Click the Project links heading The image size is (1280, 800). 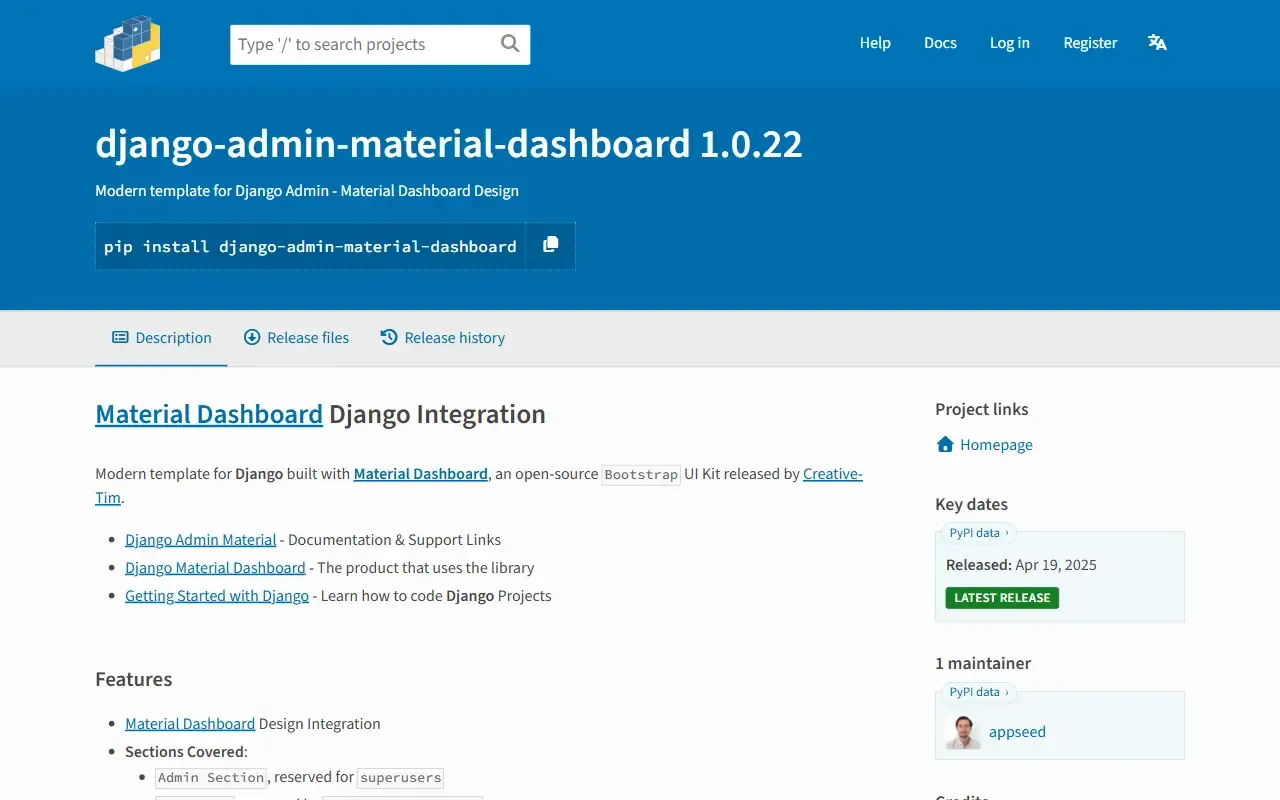tap(982, 409)
